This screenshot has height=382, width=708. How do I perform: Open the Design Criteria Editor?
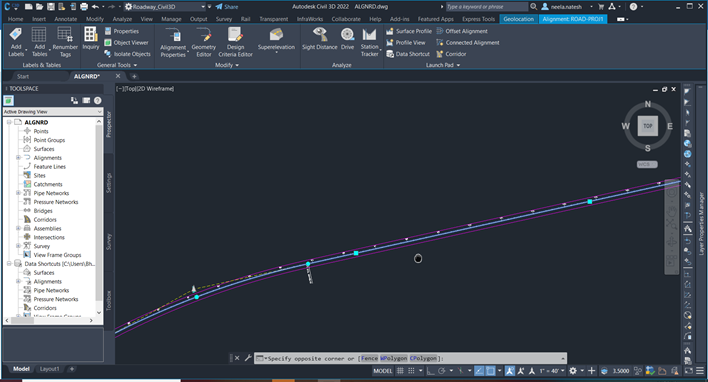235,42
